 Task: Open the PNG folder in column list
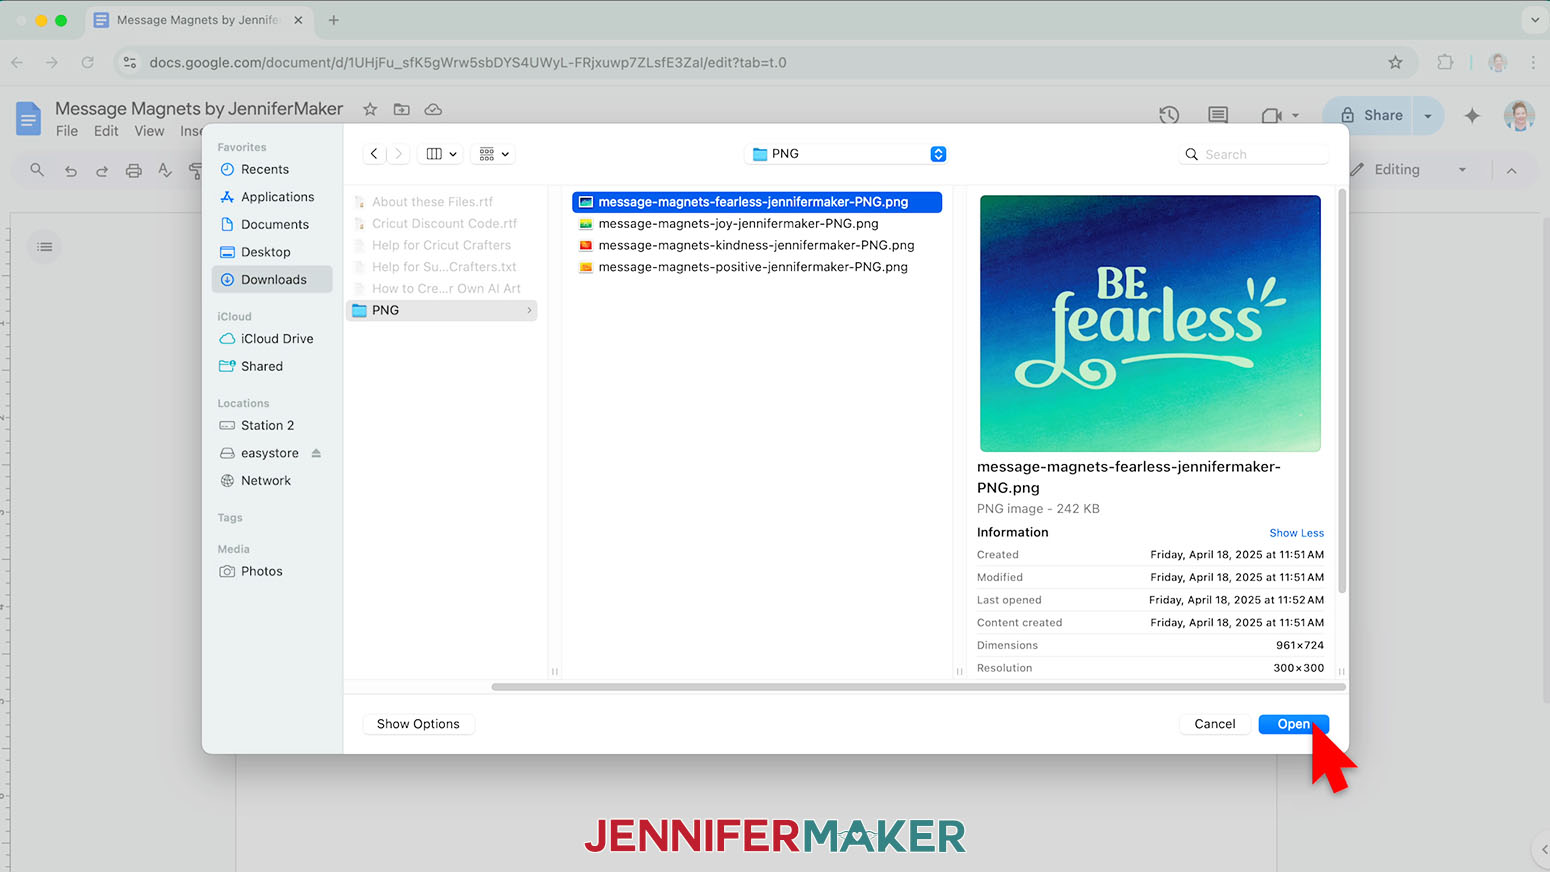click(x=442, y=310)
